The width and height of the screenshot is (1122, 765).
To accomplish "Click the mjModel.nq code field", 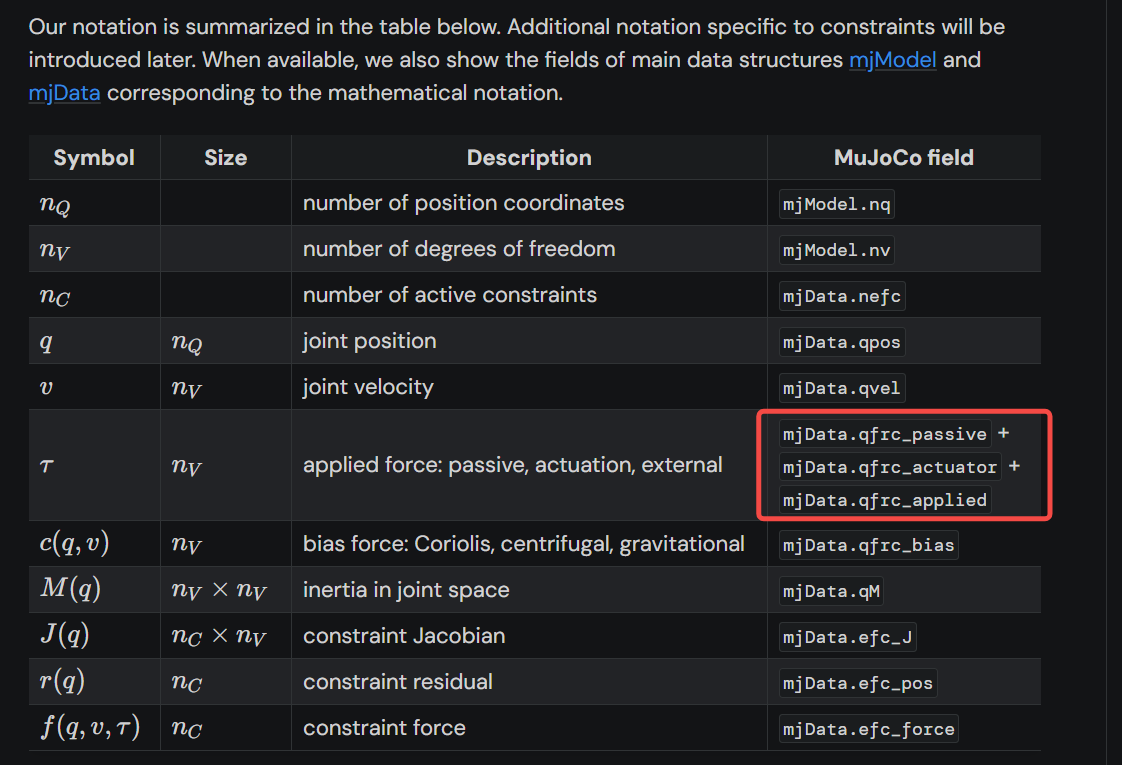I will tap(836, 204).
